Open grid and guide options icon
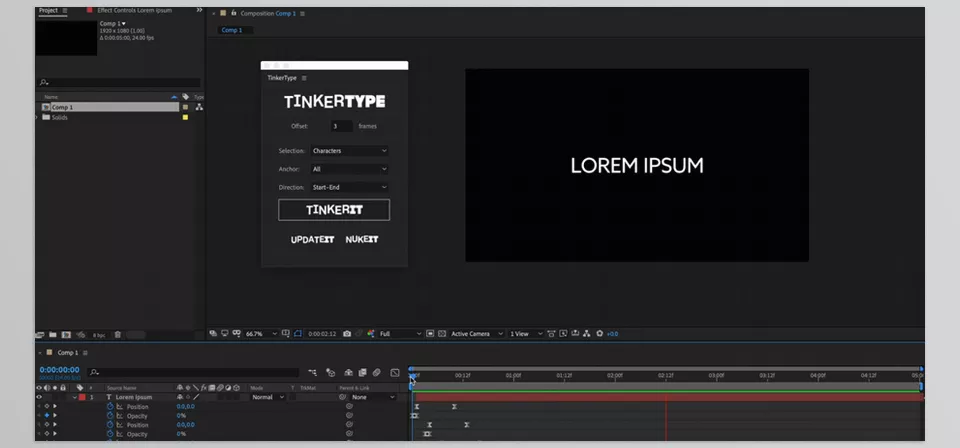The height and width of the screenshot is (448, 960). click(285, 334)
